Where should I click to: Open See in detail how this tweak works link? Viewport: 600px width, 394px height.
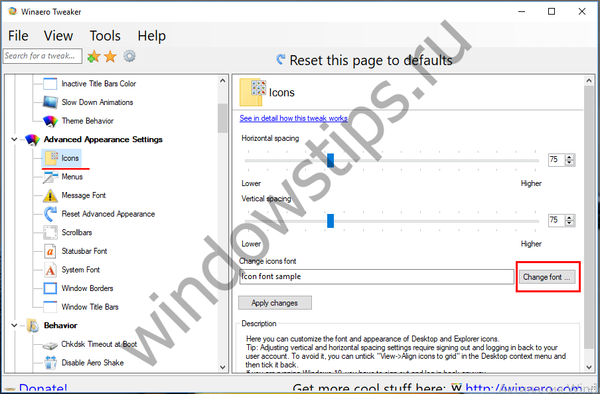(293, 118)
